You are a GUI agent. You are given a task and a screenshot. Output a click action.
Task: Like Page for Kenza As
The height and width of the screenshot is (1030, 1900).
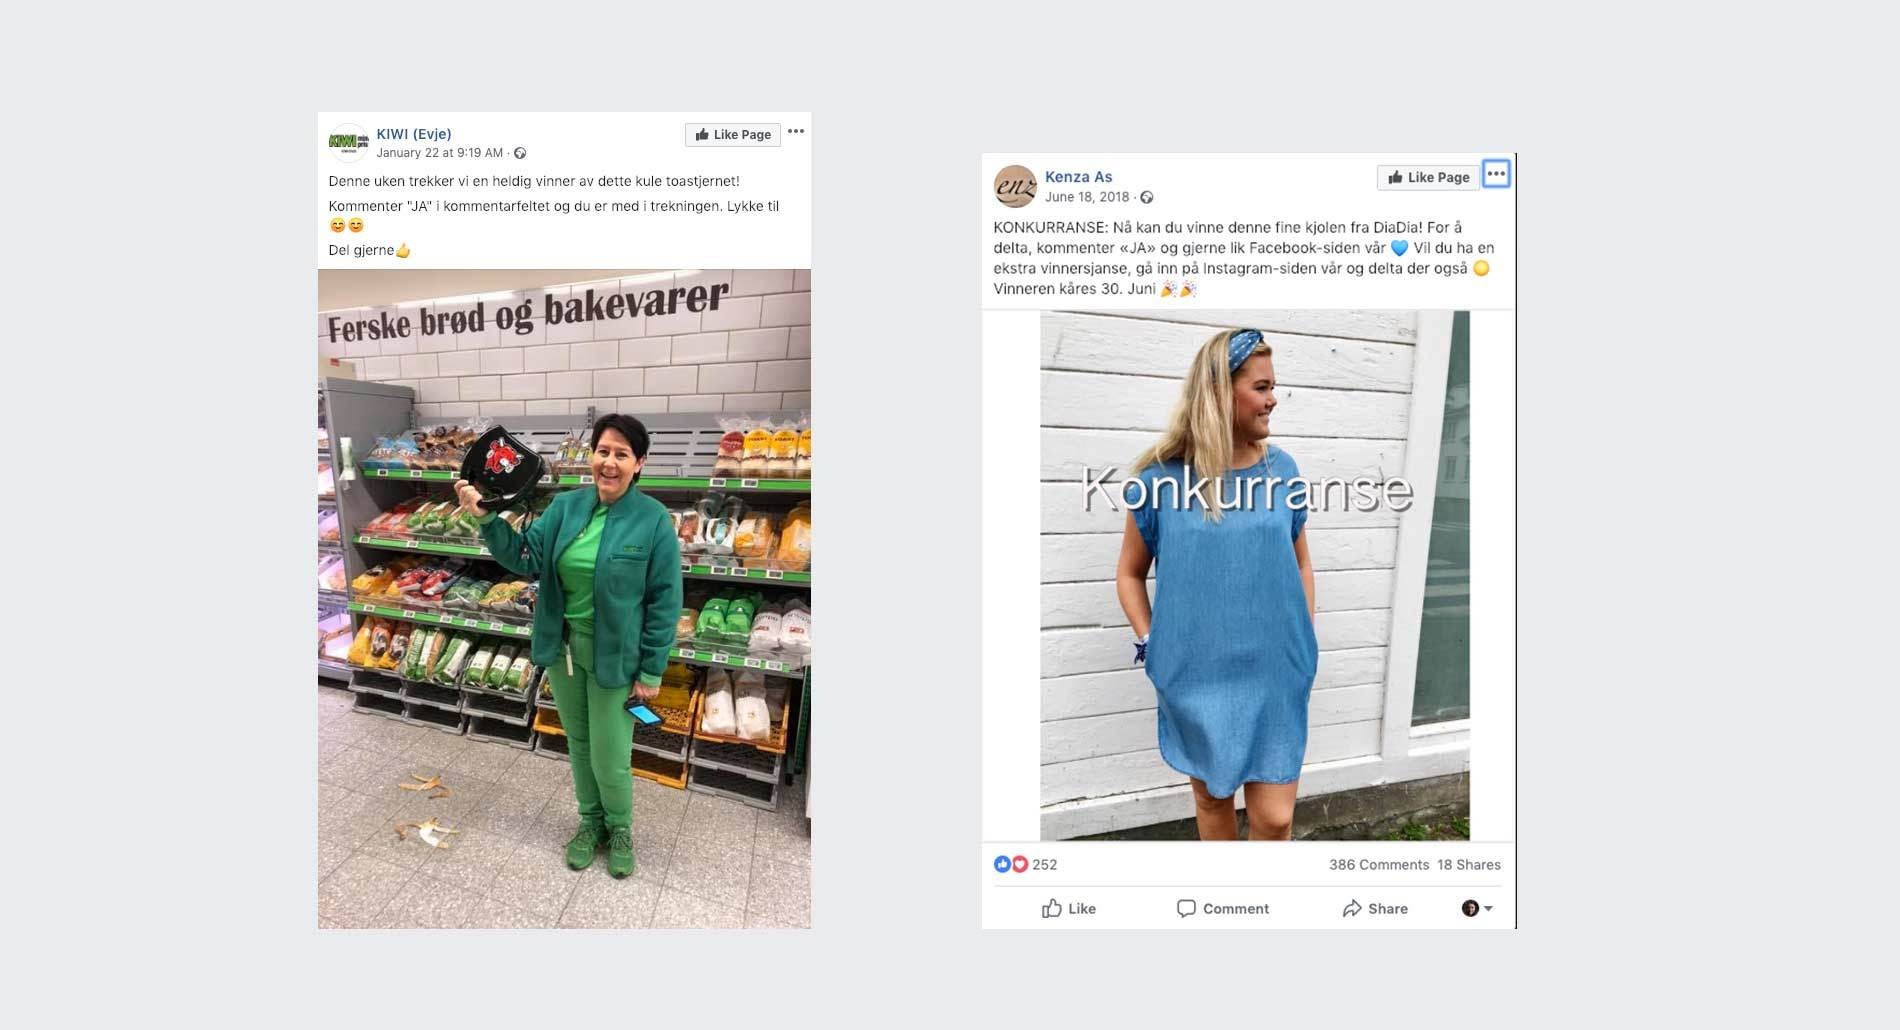1428,177
